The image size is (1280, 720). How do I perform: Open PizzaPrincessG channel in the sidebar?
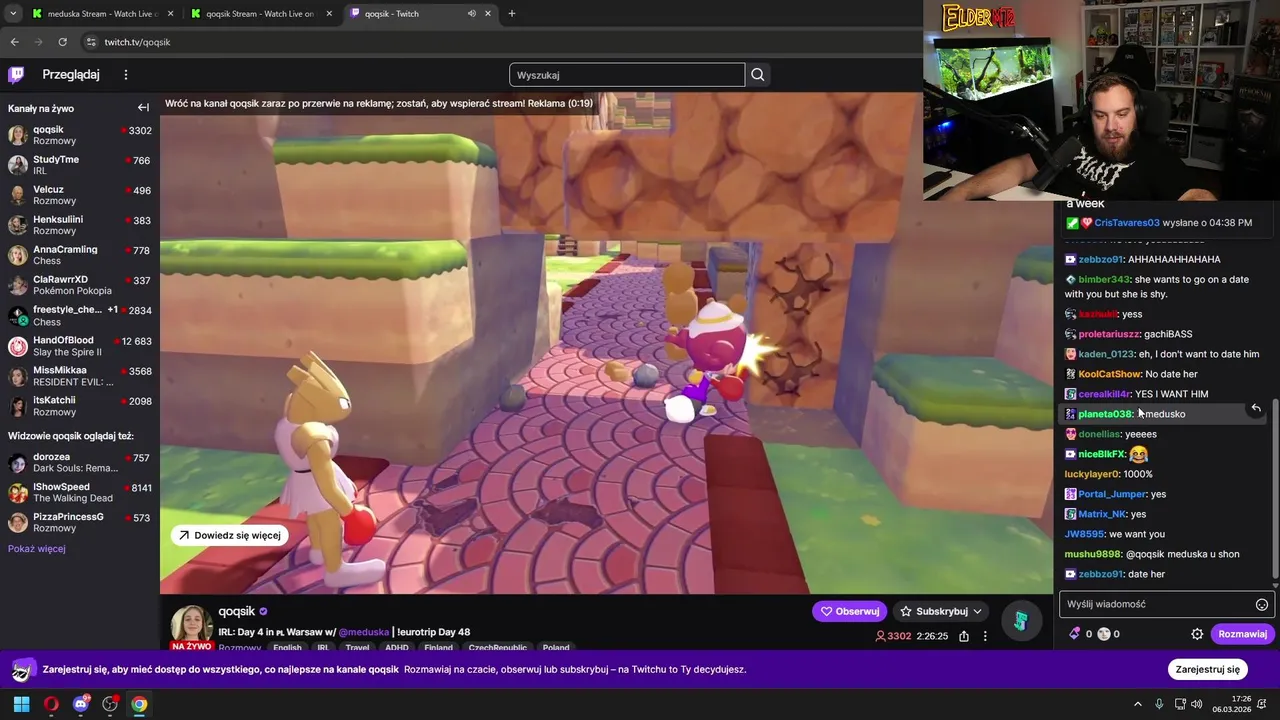click(80, 522)
